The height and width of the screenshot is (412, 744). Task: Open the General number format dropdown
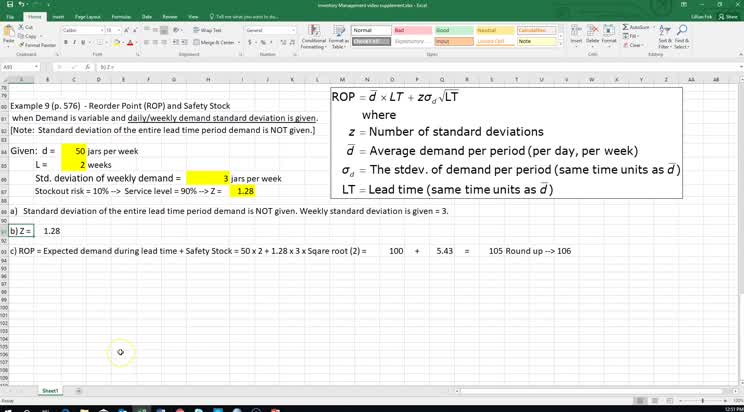(290, 31)
